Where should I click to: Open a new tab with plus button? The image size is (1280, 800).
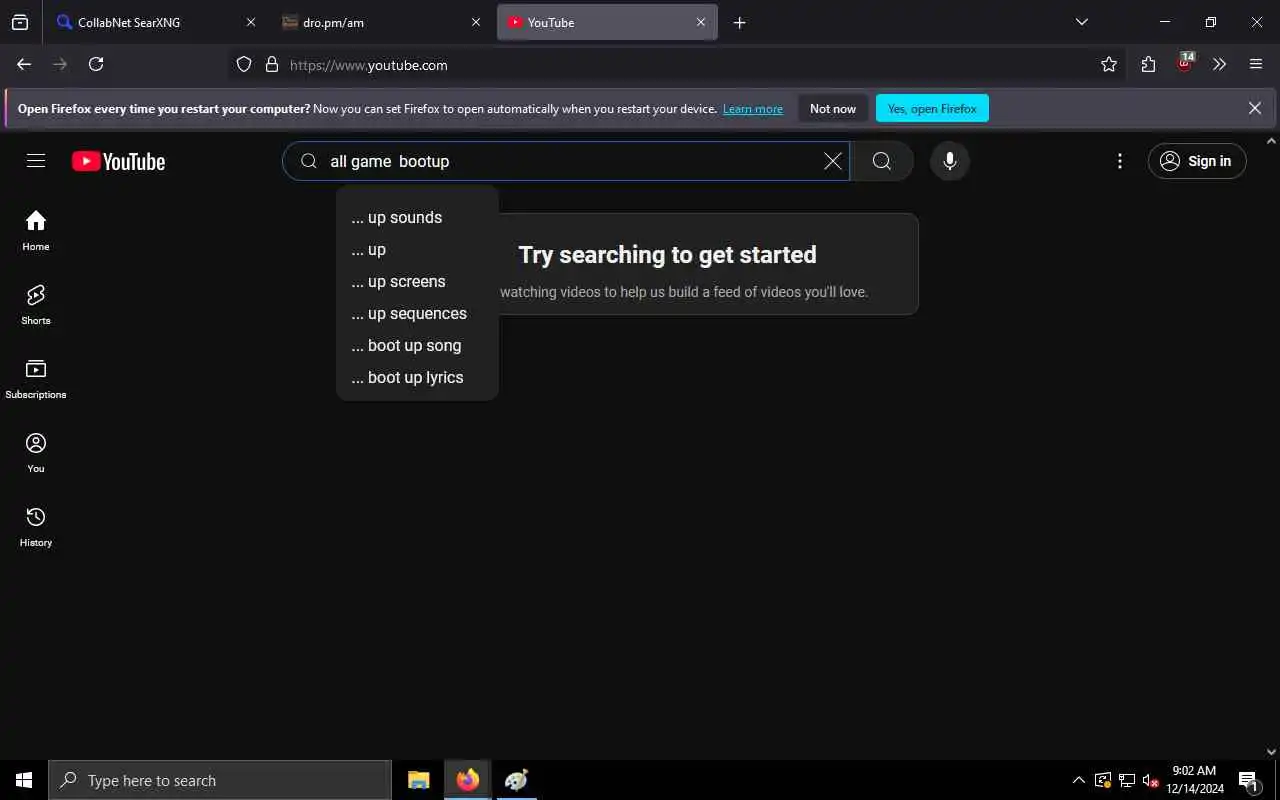tap(739, 22)
